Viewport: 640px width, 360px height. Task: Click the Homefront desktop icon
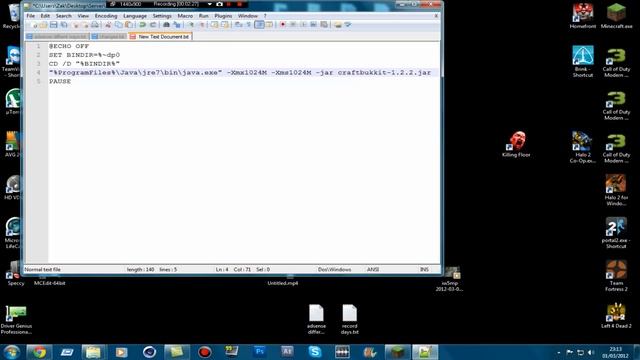tap(582, 16)
